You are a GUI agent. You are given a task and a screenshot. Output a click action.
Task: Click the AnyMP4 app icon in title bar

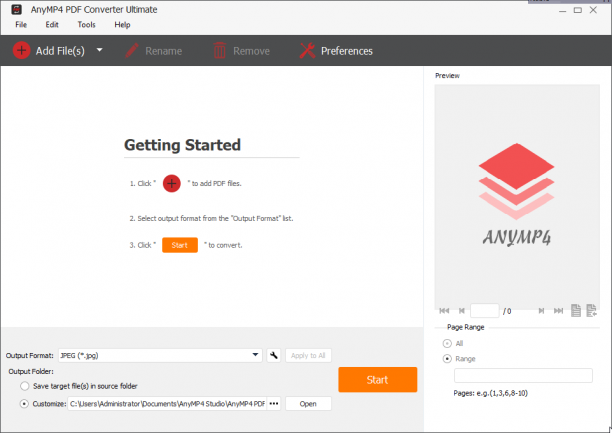pyautogui.click(x=16, y=9)
